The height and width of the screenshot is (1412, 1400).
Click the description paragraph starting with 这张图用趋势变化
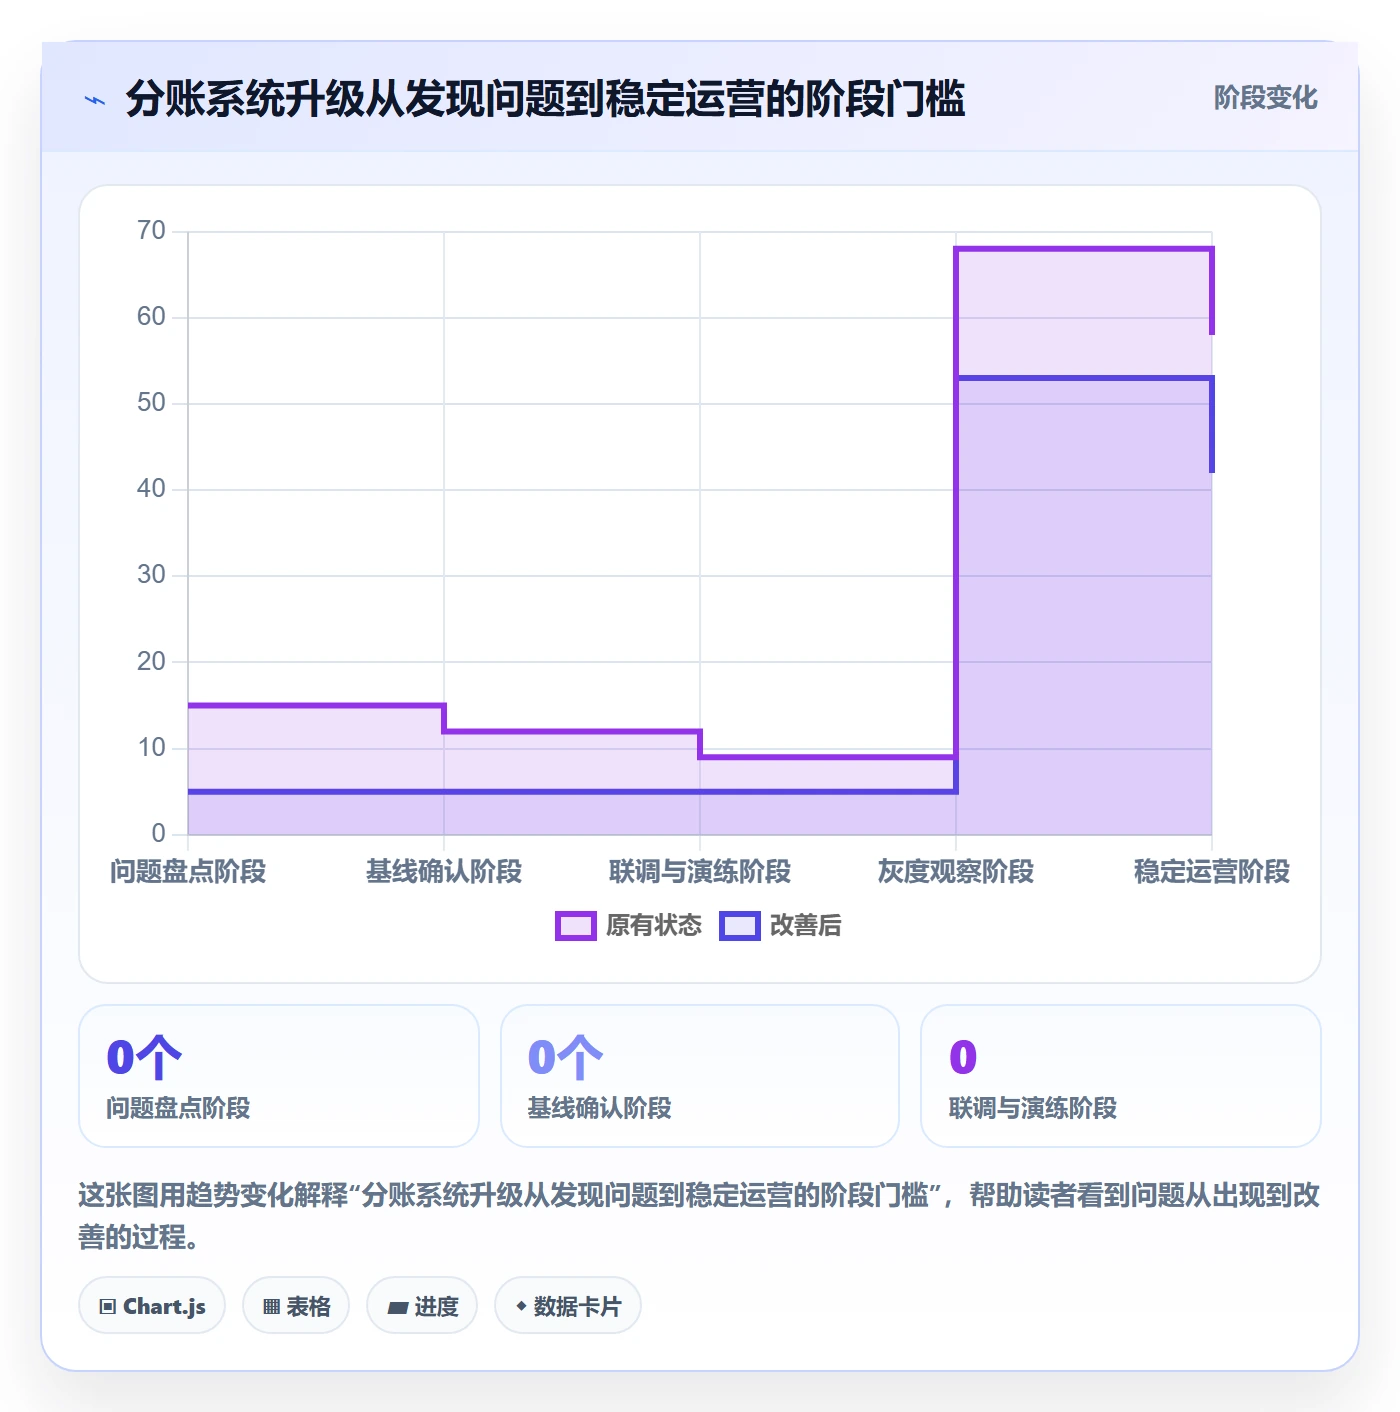tap(699, 1215)
